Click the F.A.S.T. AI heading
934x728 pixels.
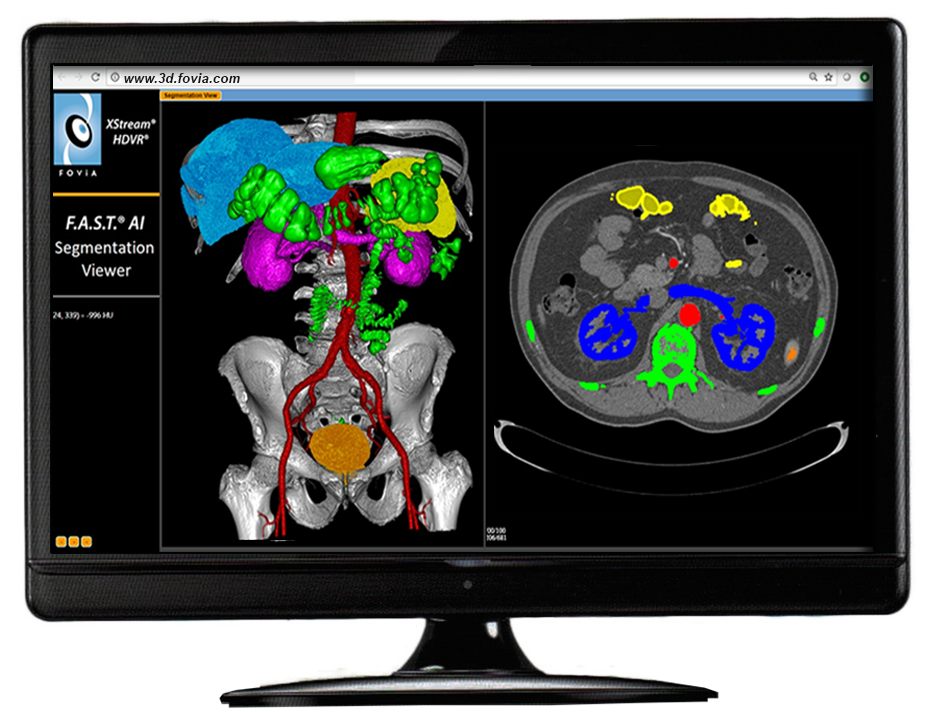[x=105, y=223]
